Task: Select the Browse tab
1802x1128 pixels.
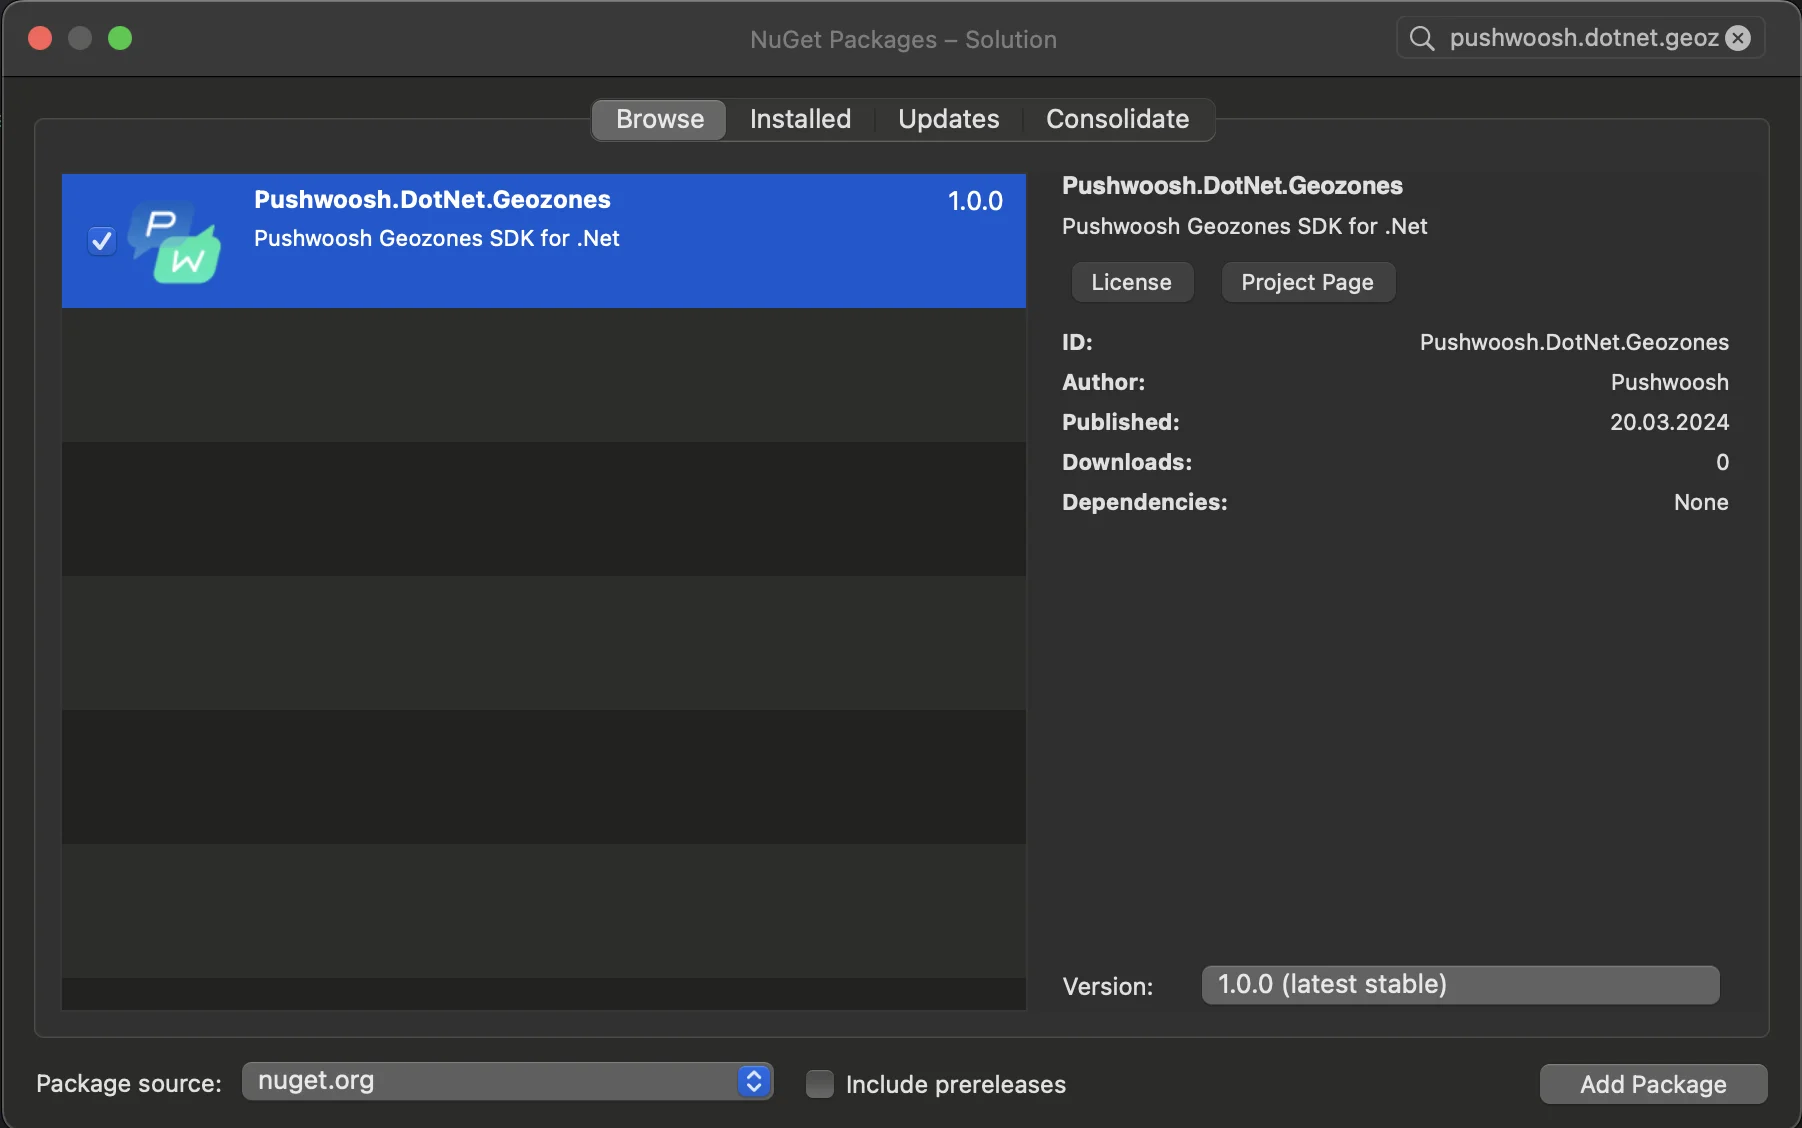Action: (660, 119)
